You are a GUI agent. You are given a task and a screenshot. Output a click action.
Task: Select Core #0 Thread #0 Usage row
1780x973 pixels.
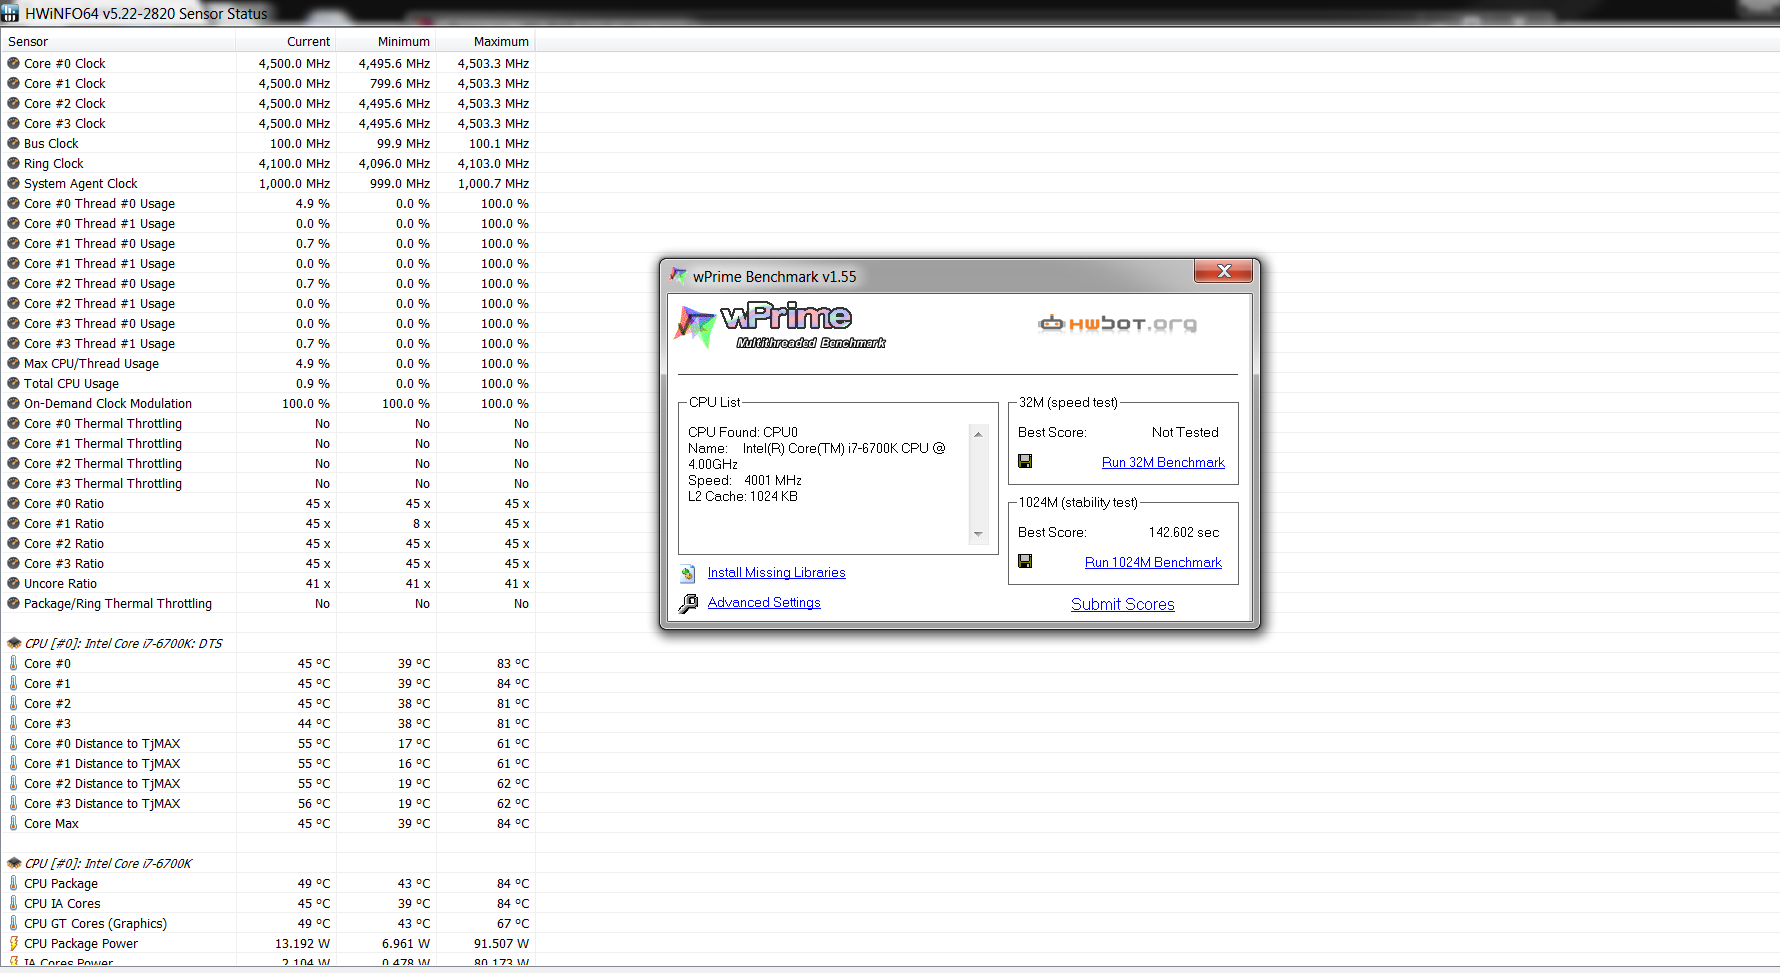tap(268, 203)
